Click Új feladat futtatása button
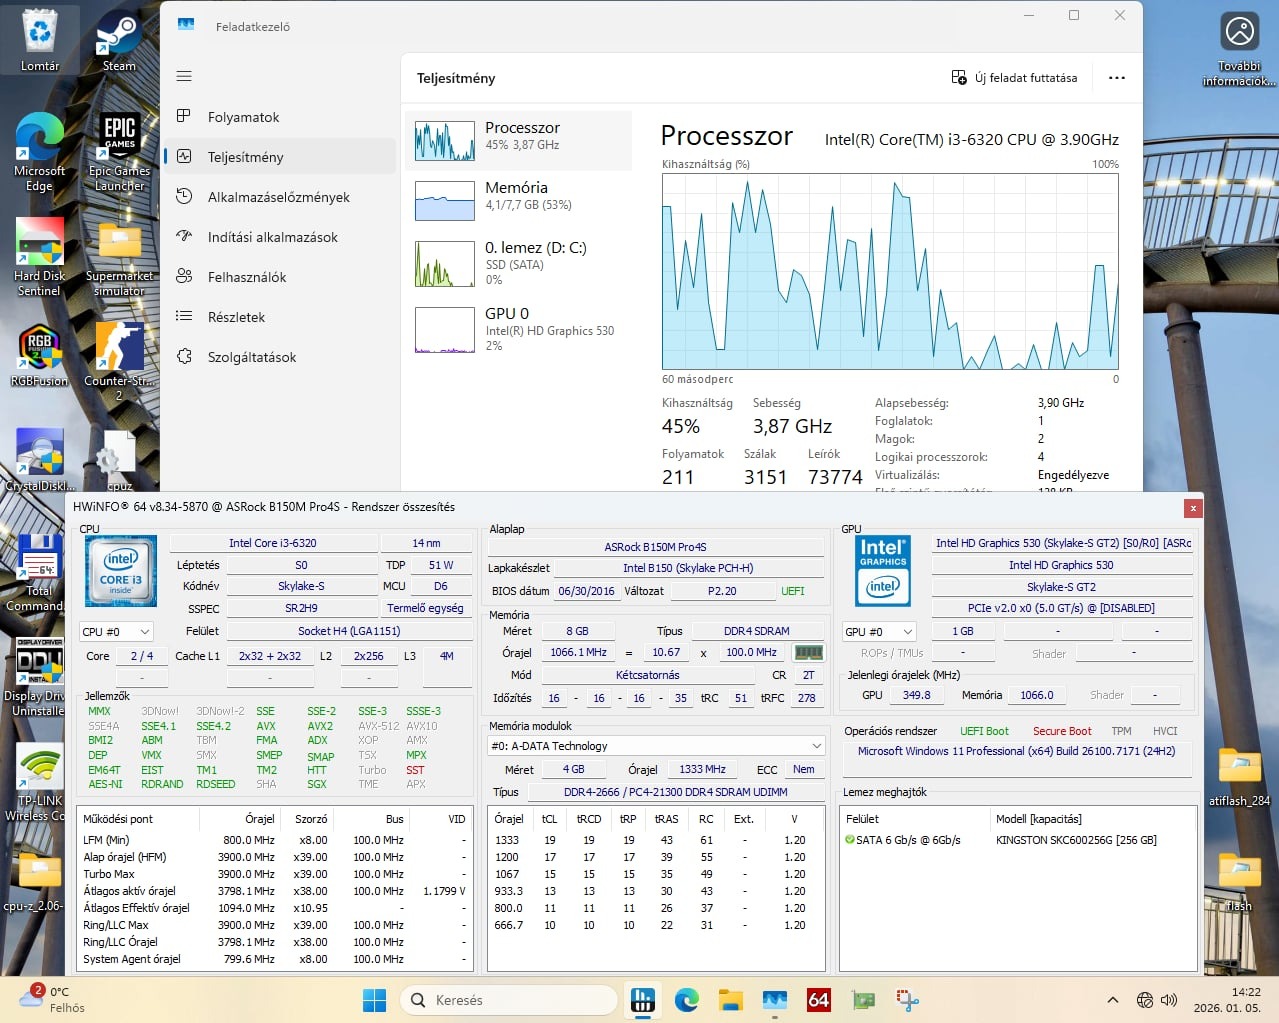Image resolution: width=1279 pixels, height=1023 pixels. 1014,78
